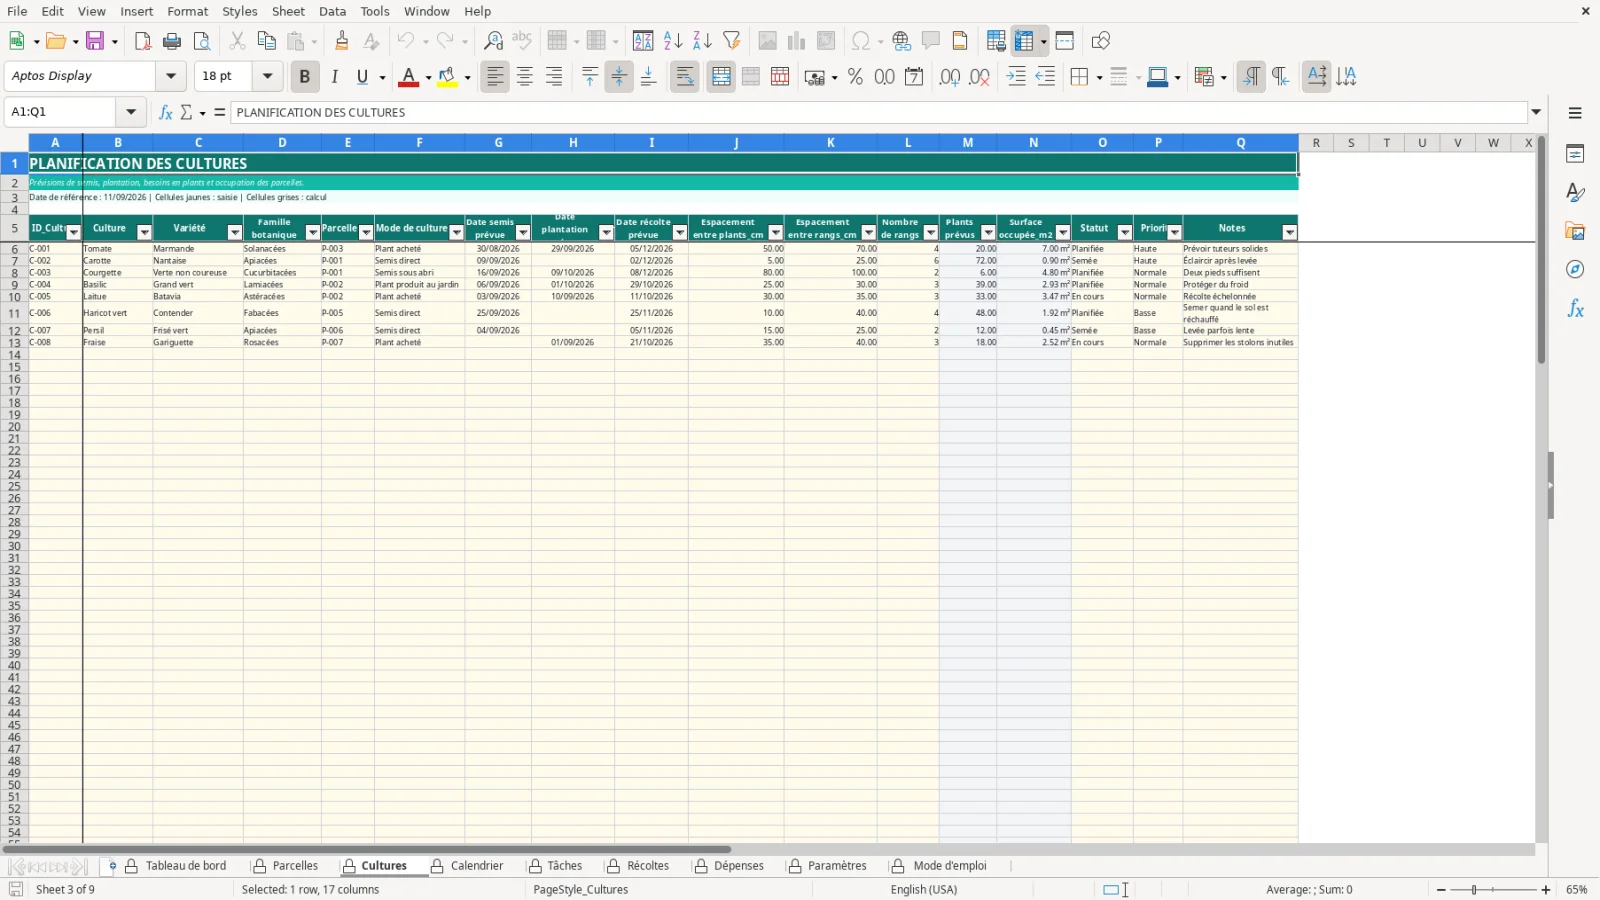The image size is (1600, 900).
Task: Open font color dropdown arrow
Action: pos(428,77)
